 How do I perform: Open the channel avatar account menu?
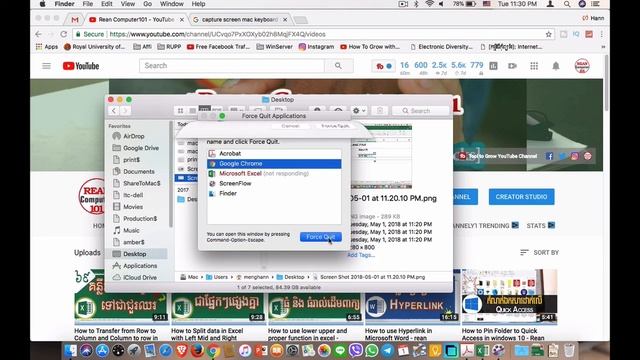click(x=582, y=66)
